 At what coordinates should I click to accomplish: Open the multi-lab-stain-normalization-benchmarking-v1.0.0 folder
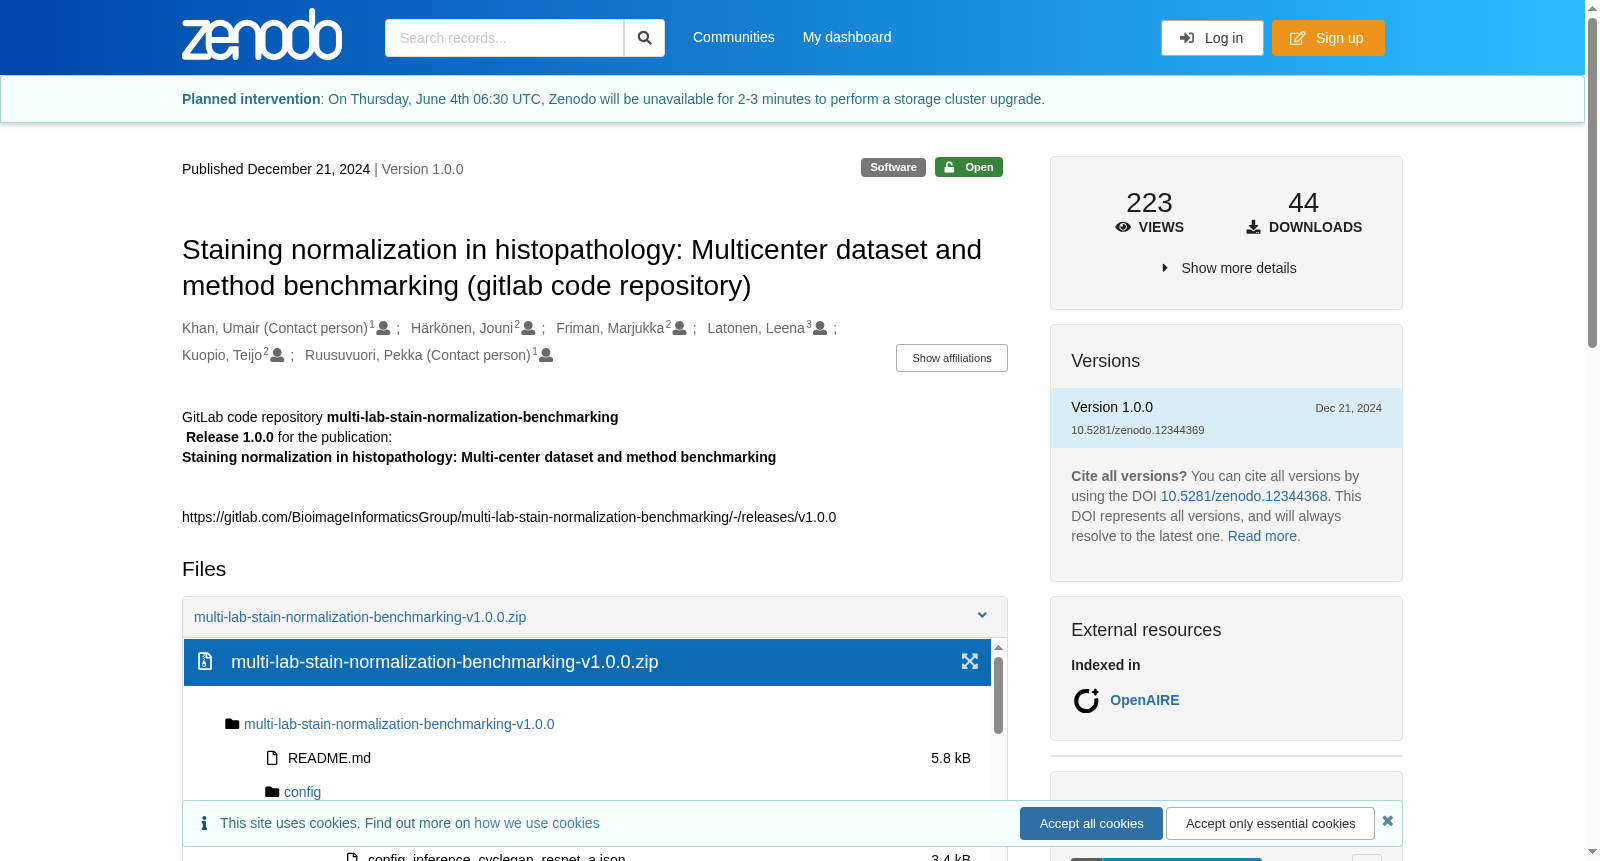[399, 724]
